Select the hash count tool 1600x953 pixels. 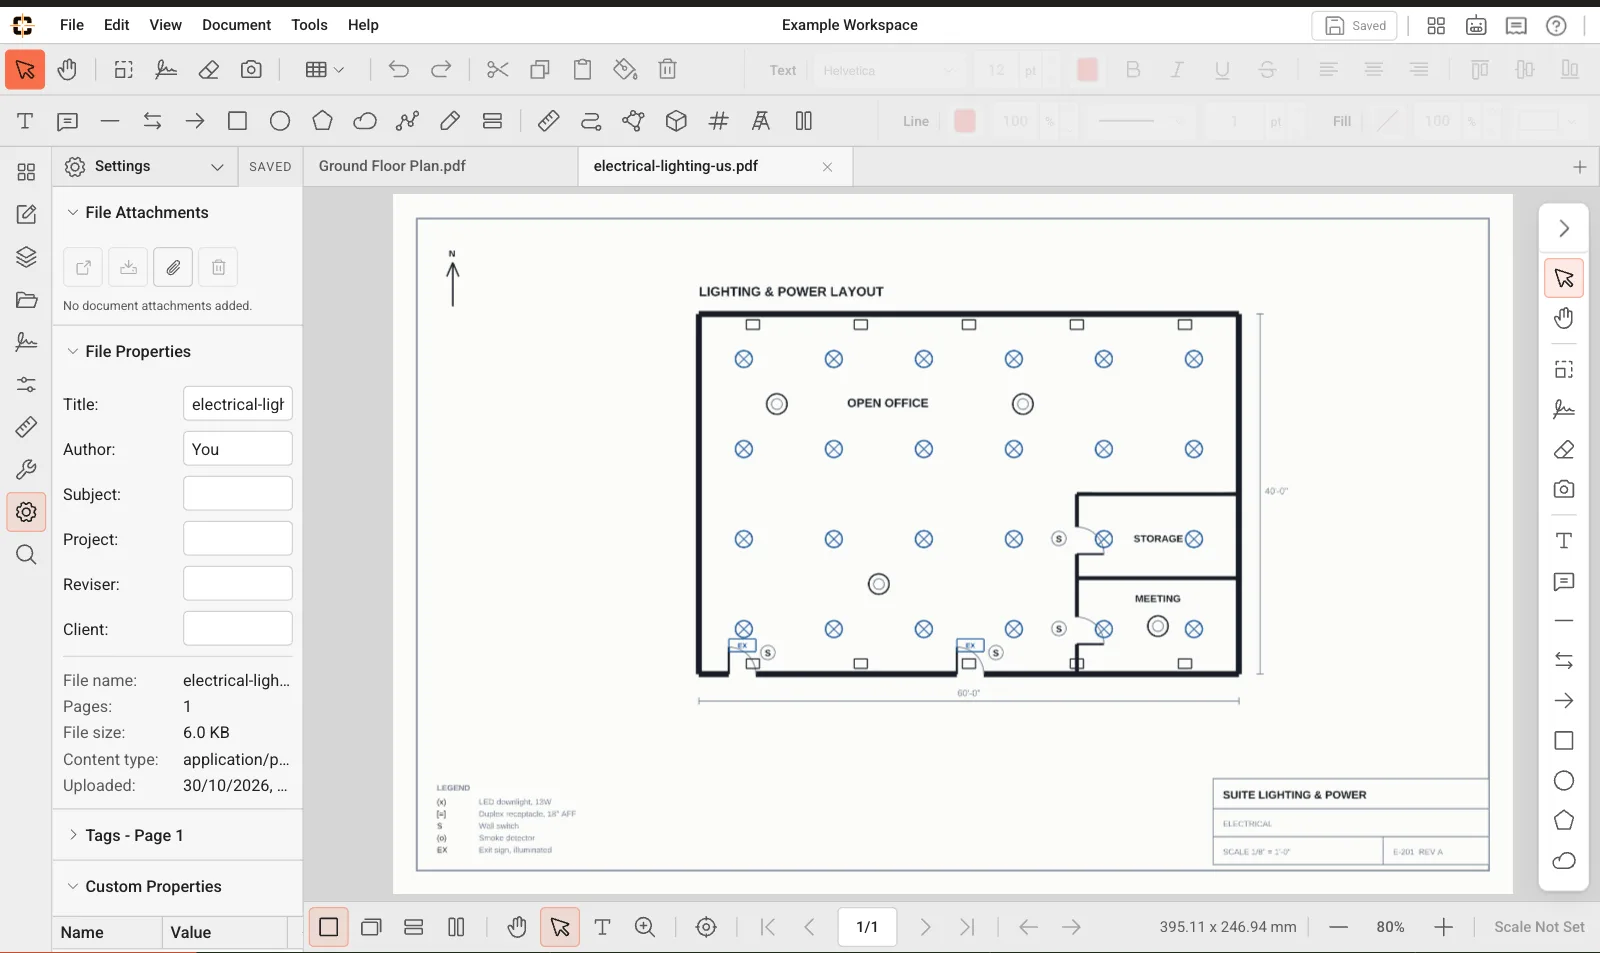coord(718,121)
